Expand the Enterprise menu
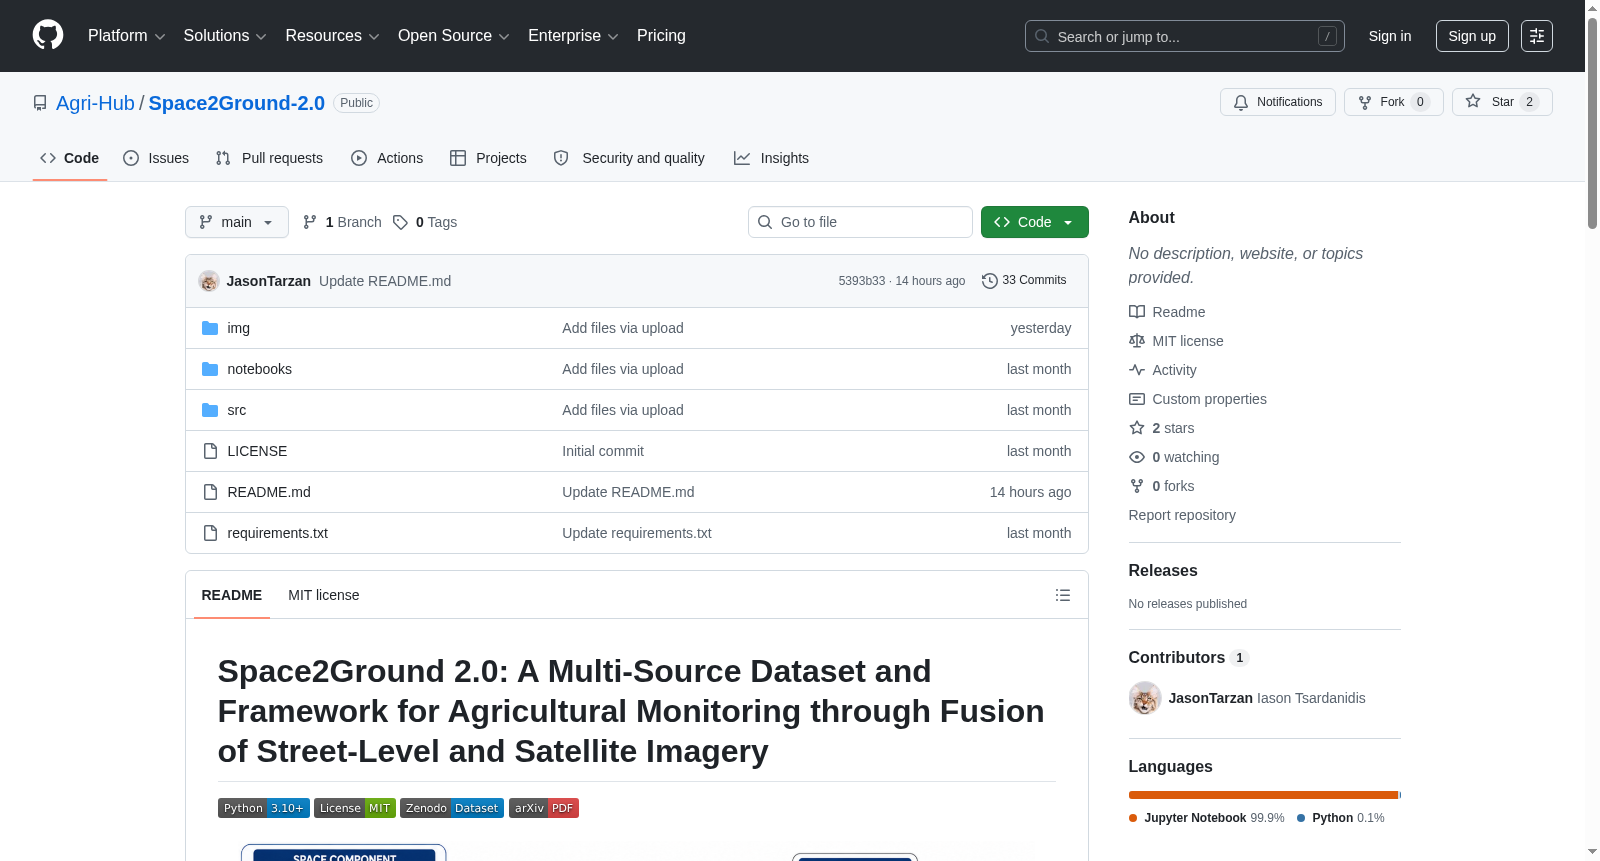 point(573,36)
